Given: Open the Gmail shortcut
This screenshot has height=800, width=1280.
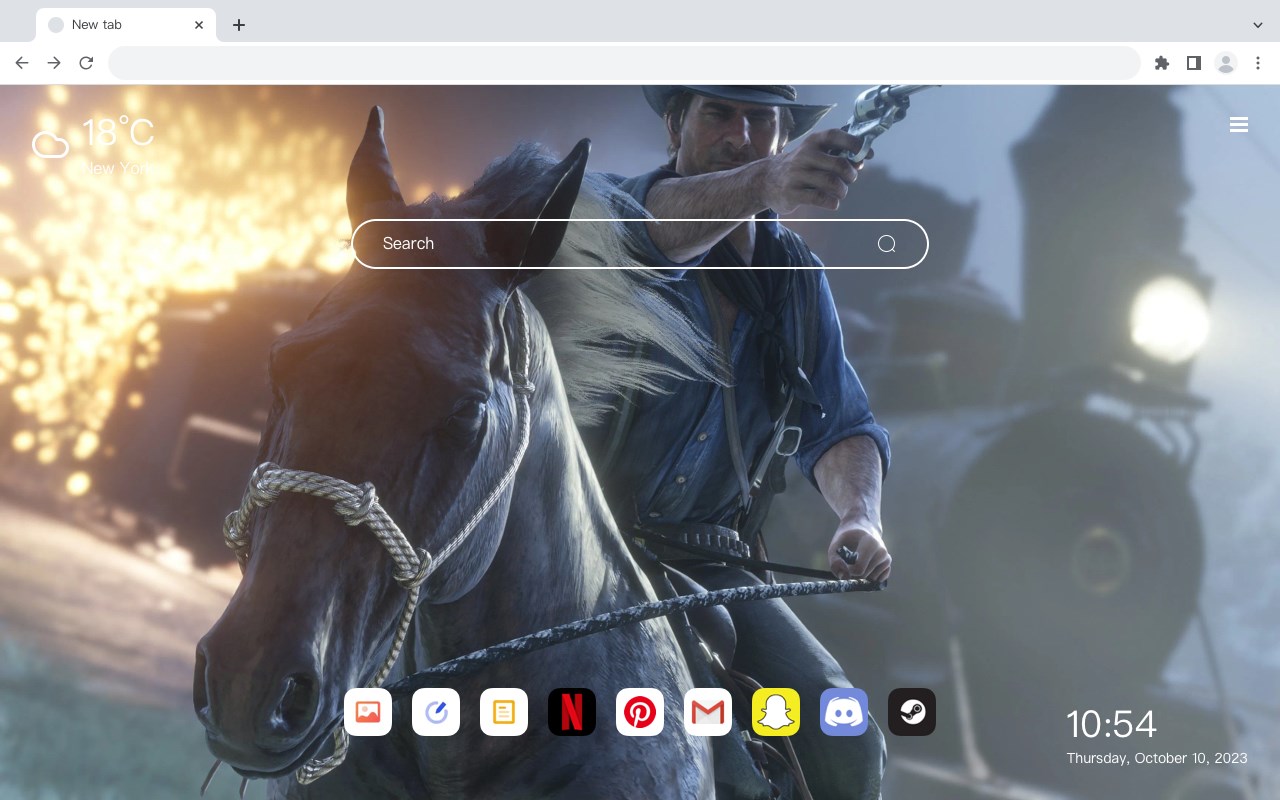Looking at the screenshot, I should [x=708, y=712].
